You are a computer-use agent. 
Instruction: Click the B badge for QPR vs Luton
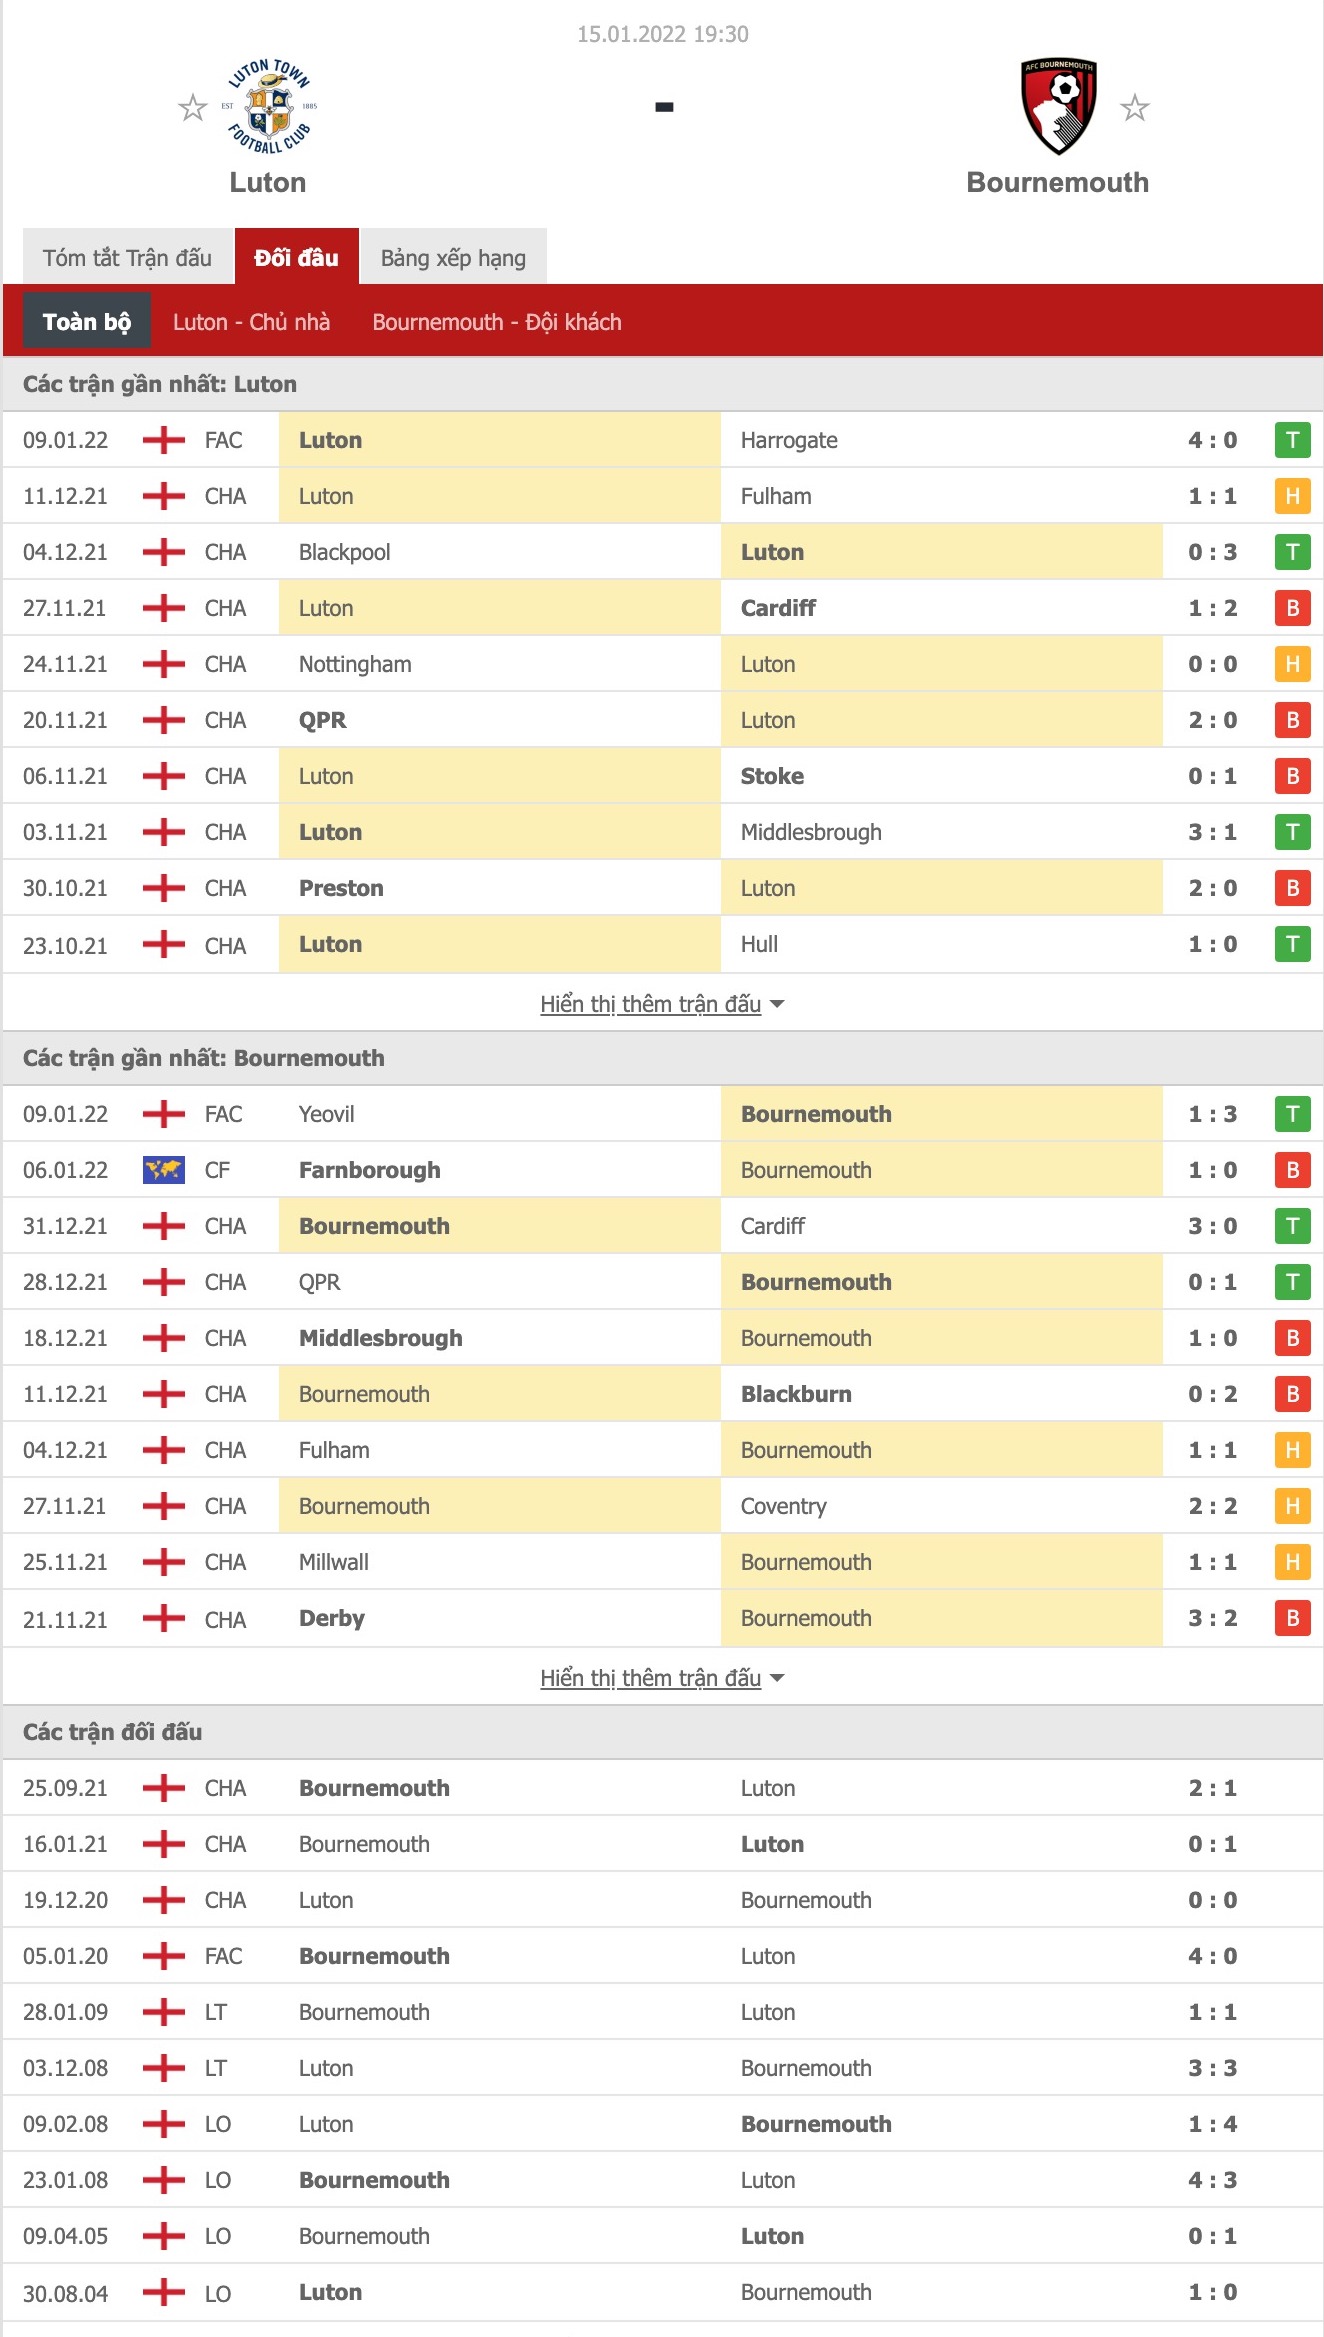(1292, 720)
